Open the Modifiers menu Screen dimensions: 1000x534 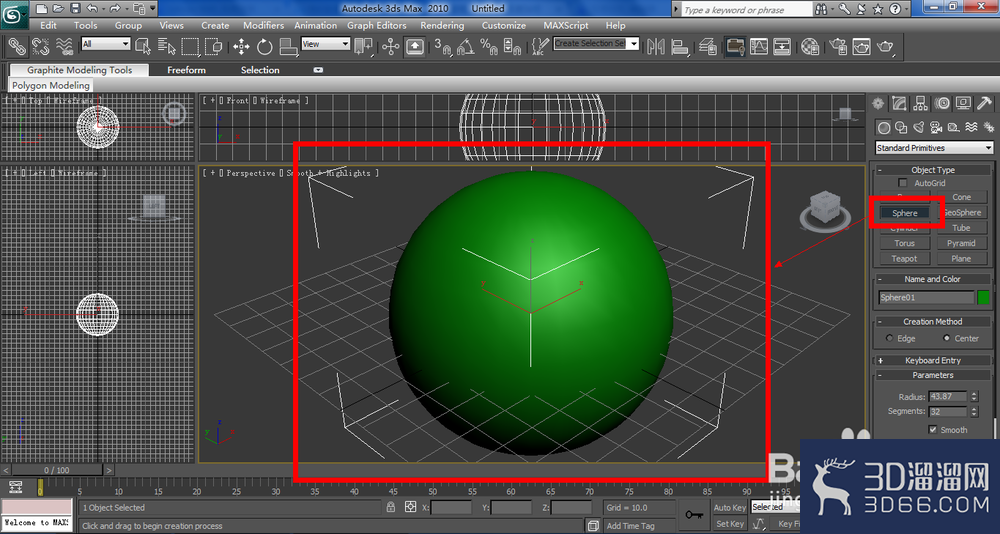tap(263, 26)
